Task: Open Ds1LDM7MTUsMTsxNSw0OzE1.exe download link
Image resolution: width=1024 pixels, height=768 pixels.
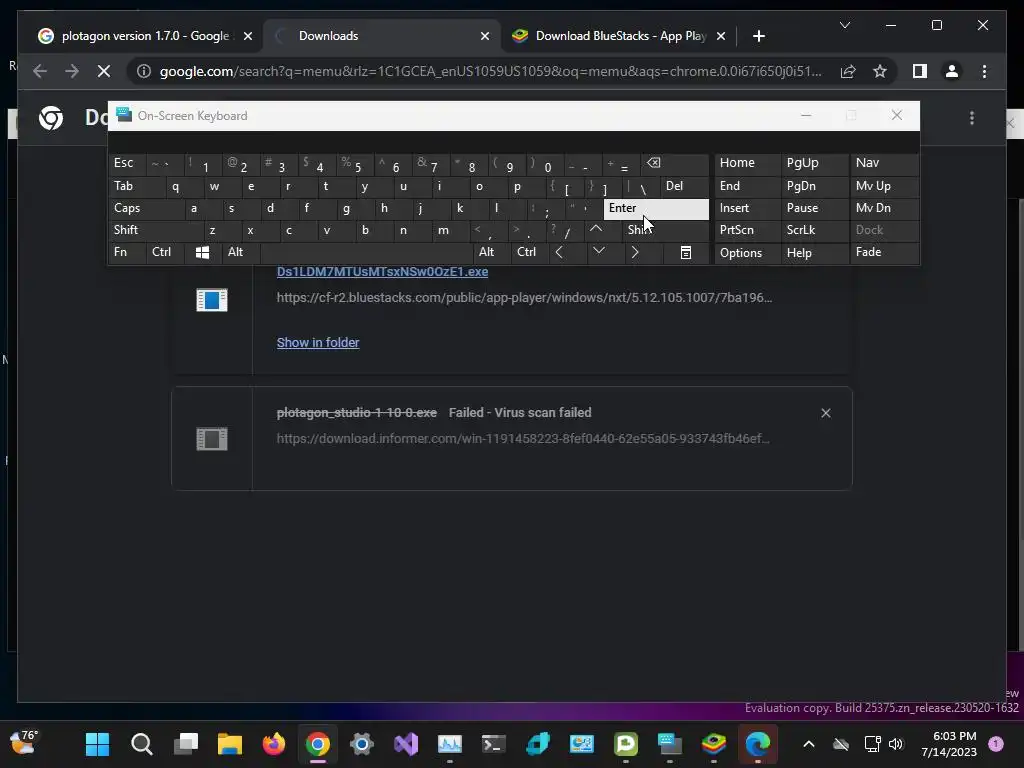Action: click(382, 272)
